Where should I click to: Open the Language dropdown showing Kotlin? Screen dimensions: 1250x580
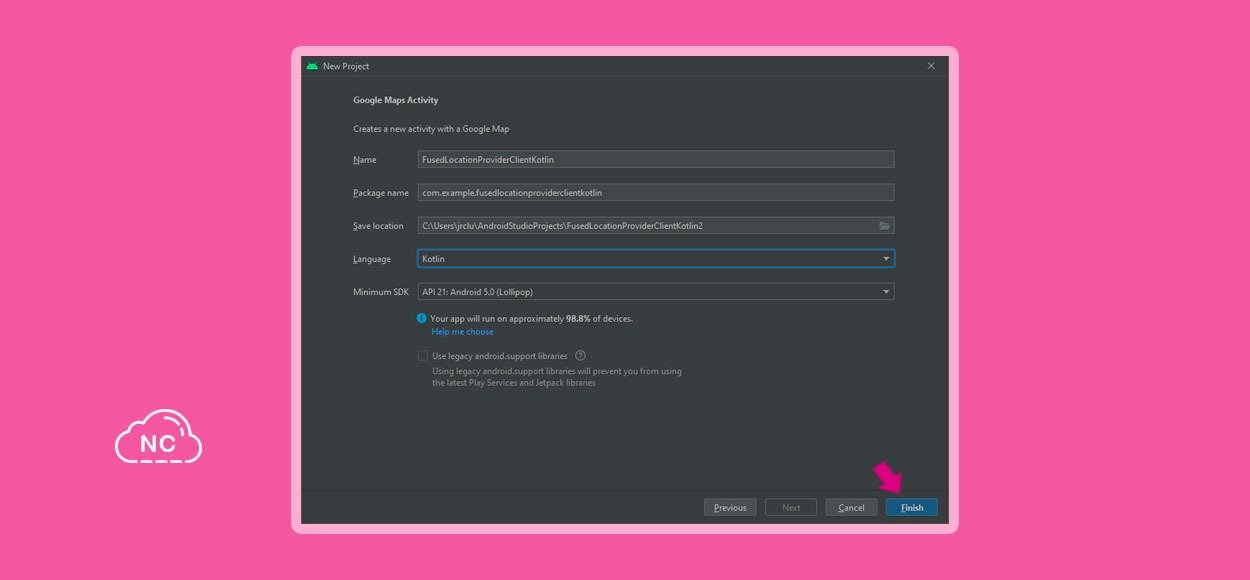click(x=656, y=259)
